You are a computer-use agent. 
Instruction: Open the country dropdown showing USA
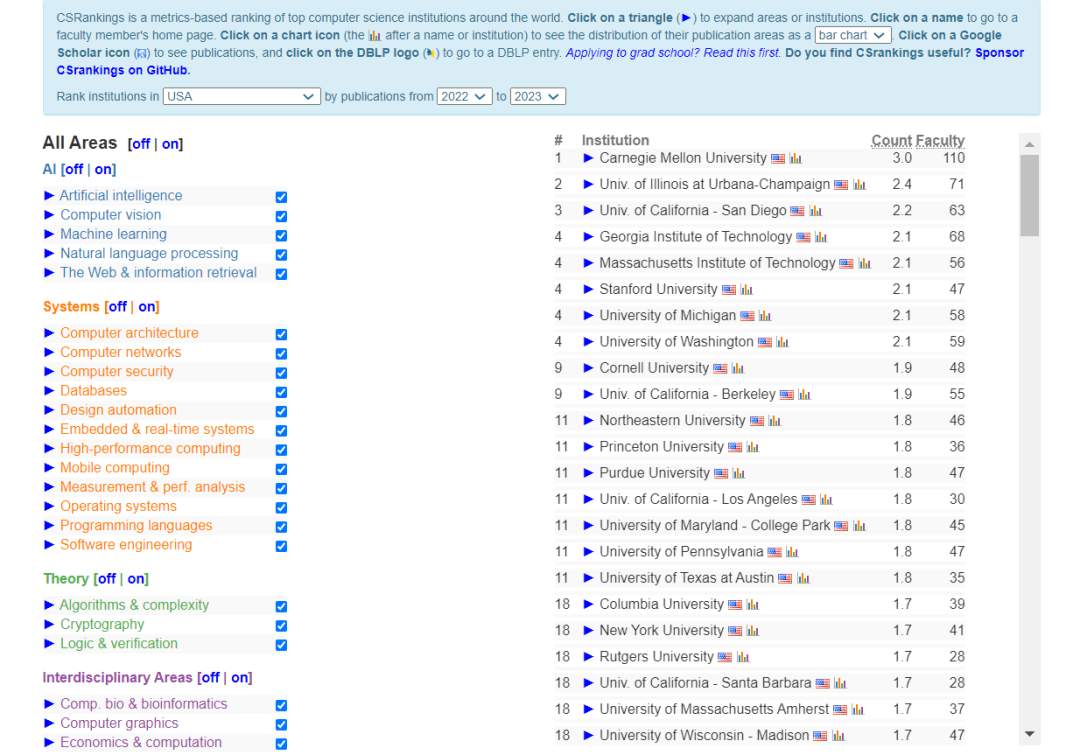tap(241, 96)
